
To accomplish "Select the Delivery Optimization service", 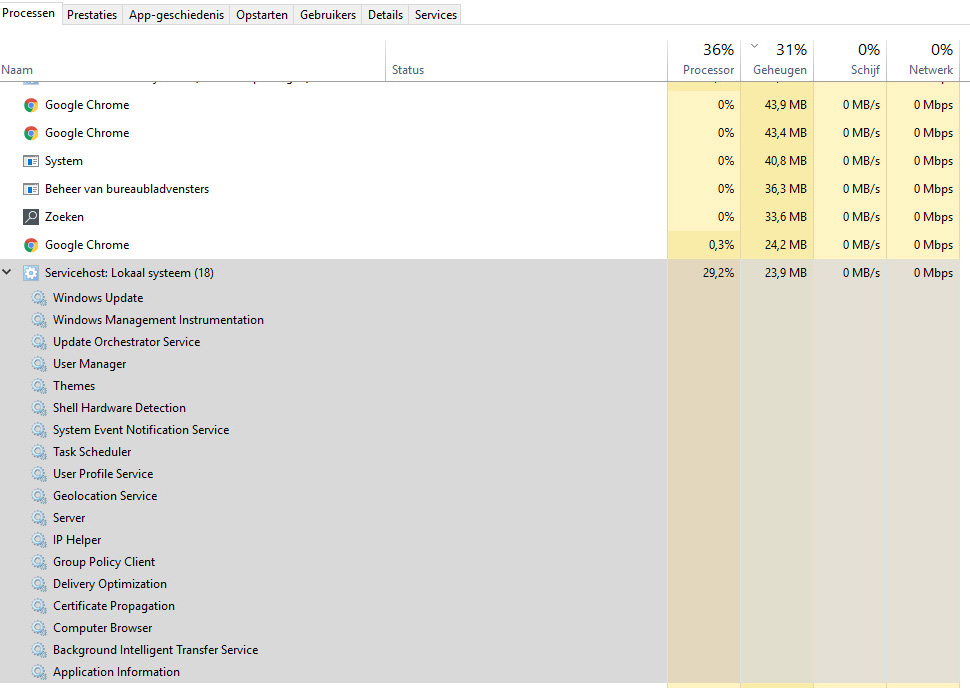I will click(x=110, y=584).
